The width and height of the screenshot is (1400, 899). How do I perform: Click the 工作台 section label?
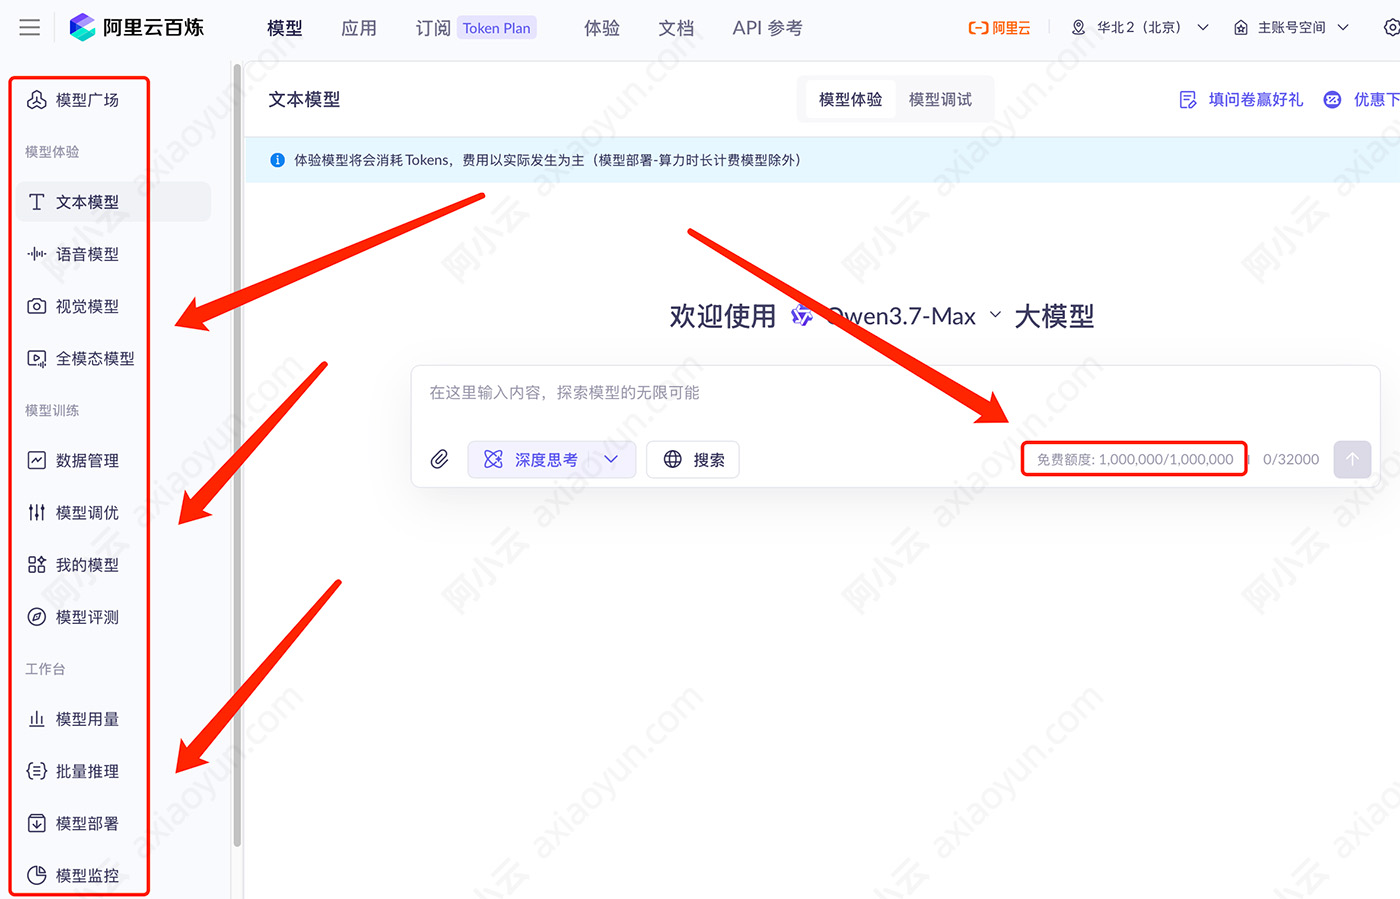coord(45,669)
